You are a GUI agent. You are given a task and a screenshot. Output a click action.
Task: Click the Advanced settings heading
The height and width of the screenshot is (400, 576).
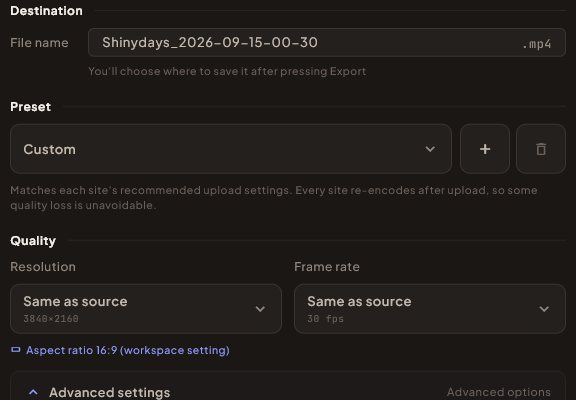[x=109, y=392]
